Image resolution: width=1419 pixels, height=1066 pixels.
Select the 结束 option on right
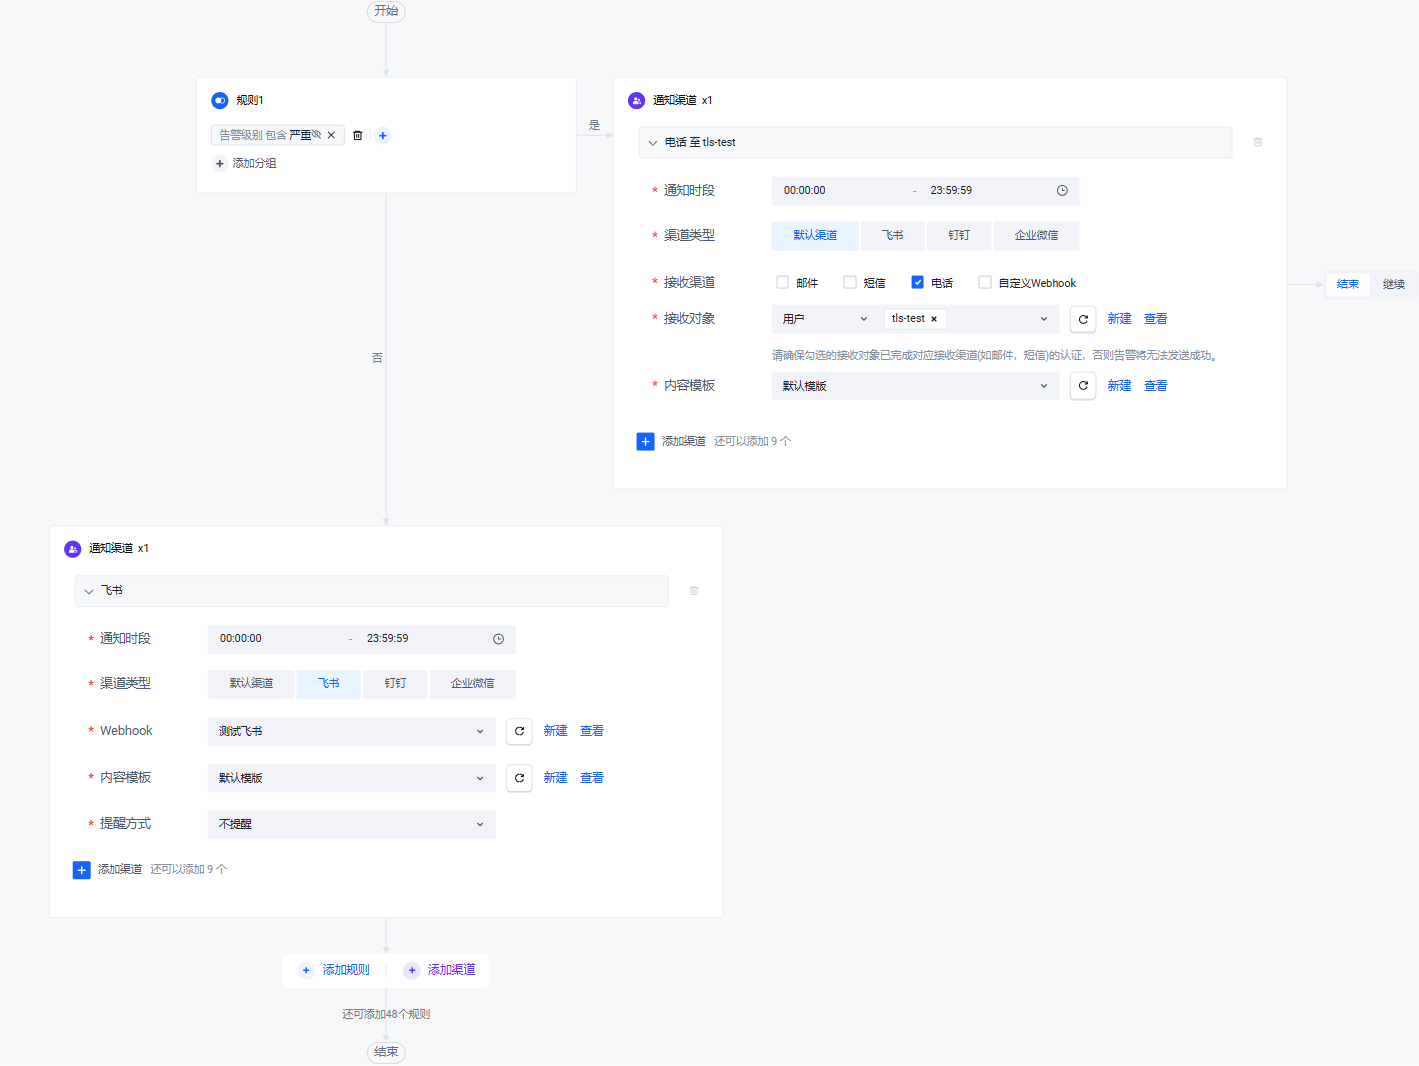tap(1348, 284)
